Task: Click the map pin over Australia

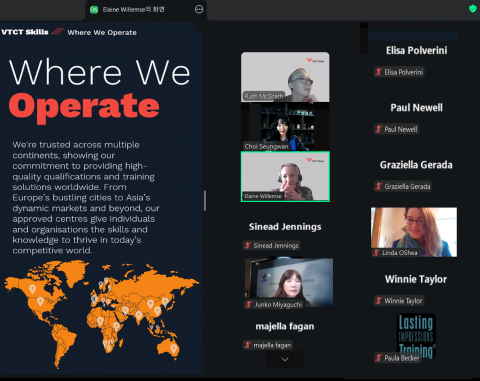Action: coord(173,348)
